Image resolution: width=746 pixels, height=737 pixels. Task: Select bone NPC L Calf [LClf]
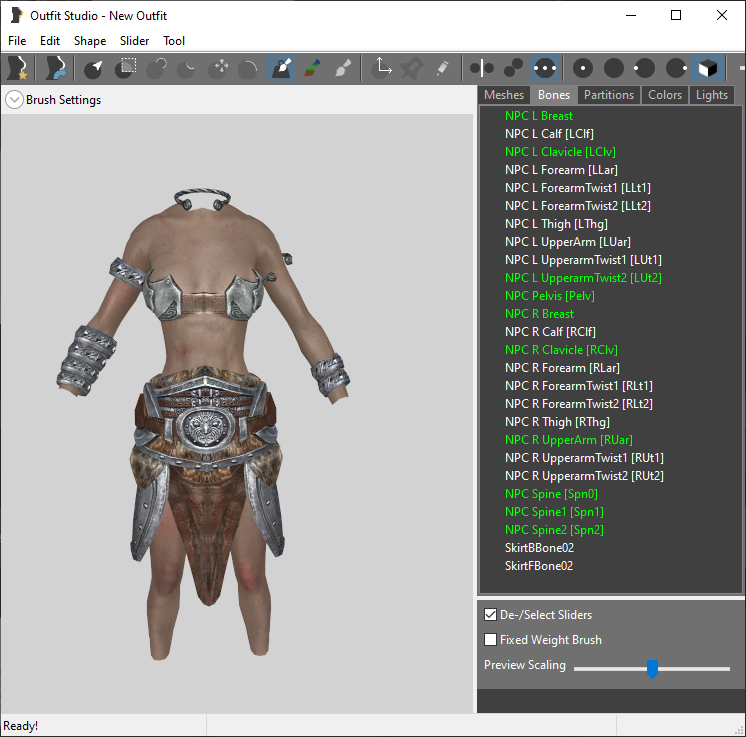tap(549, 134)
